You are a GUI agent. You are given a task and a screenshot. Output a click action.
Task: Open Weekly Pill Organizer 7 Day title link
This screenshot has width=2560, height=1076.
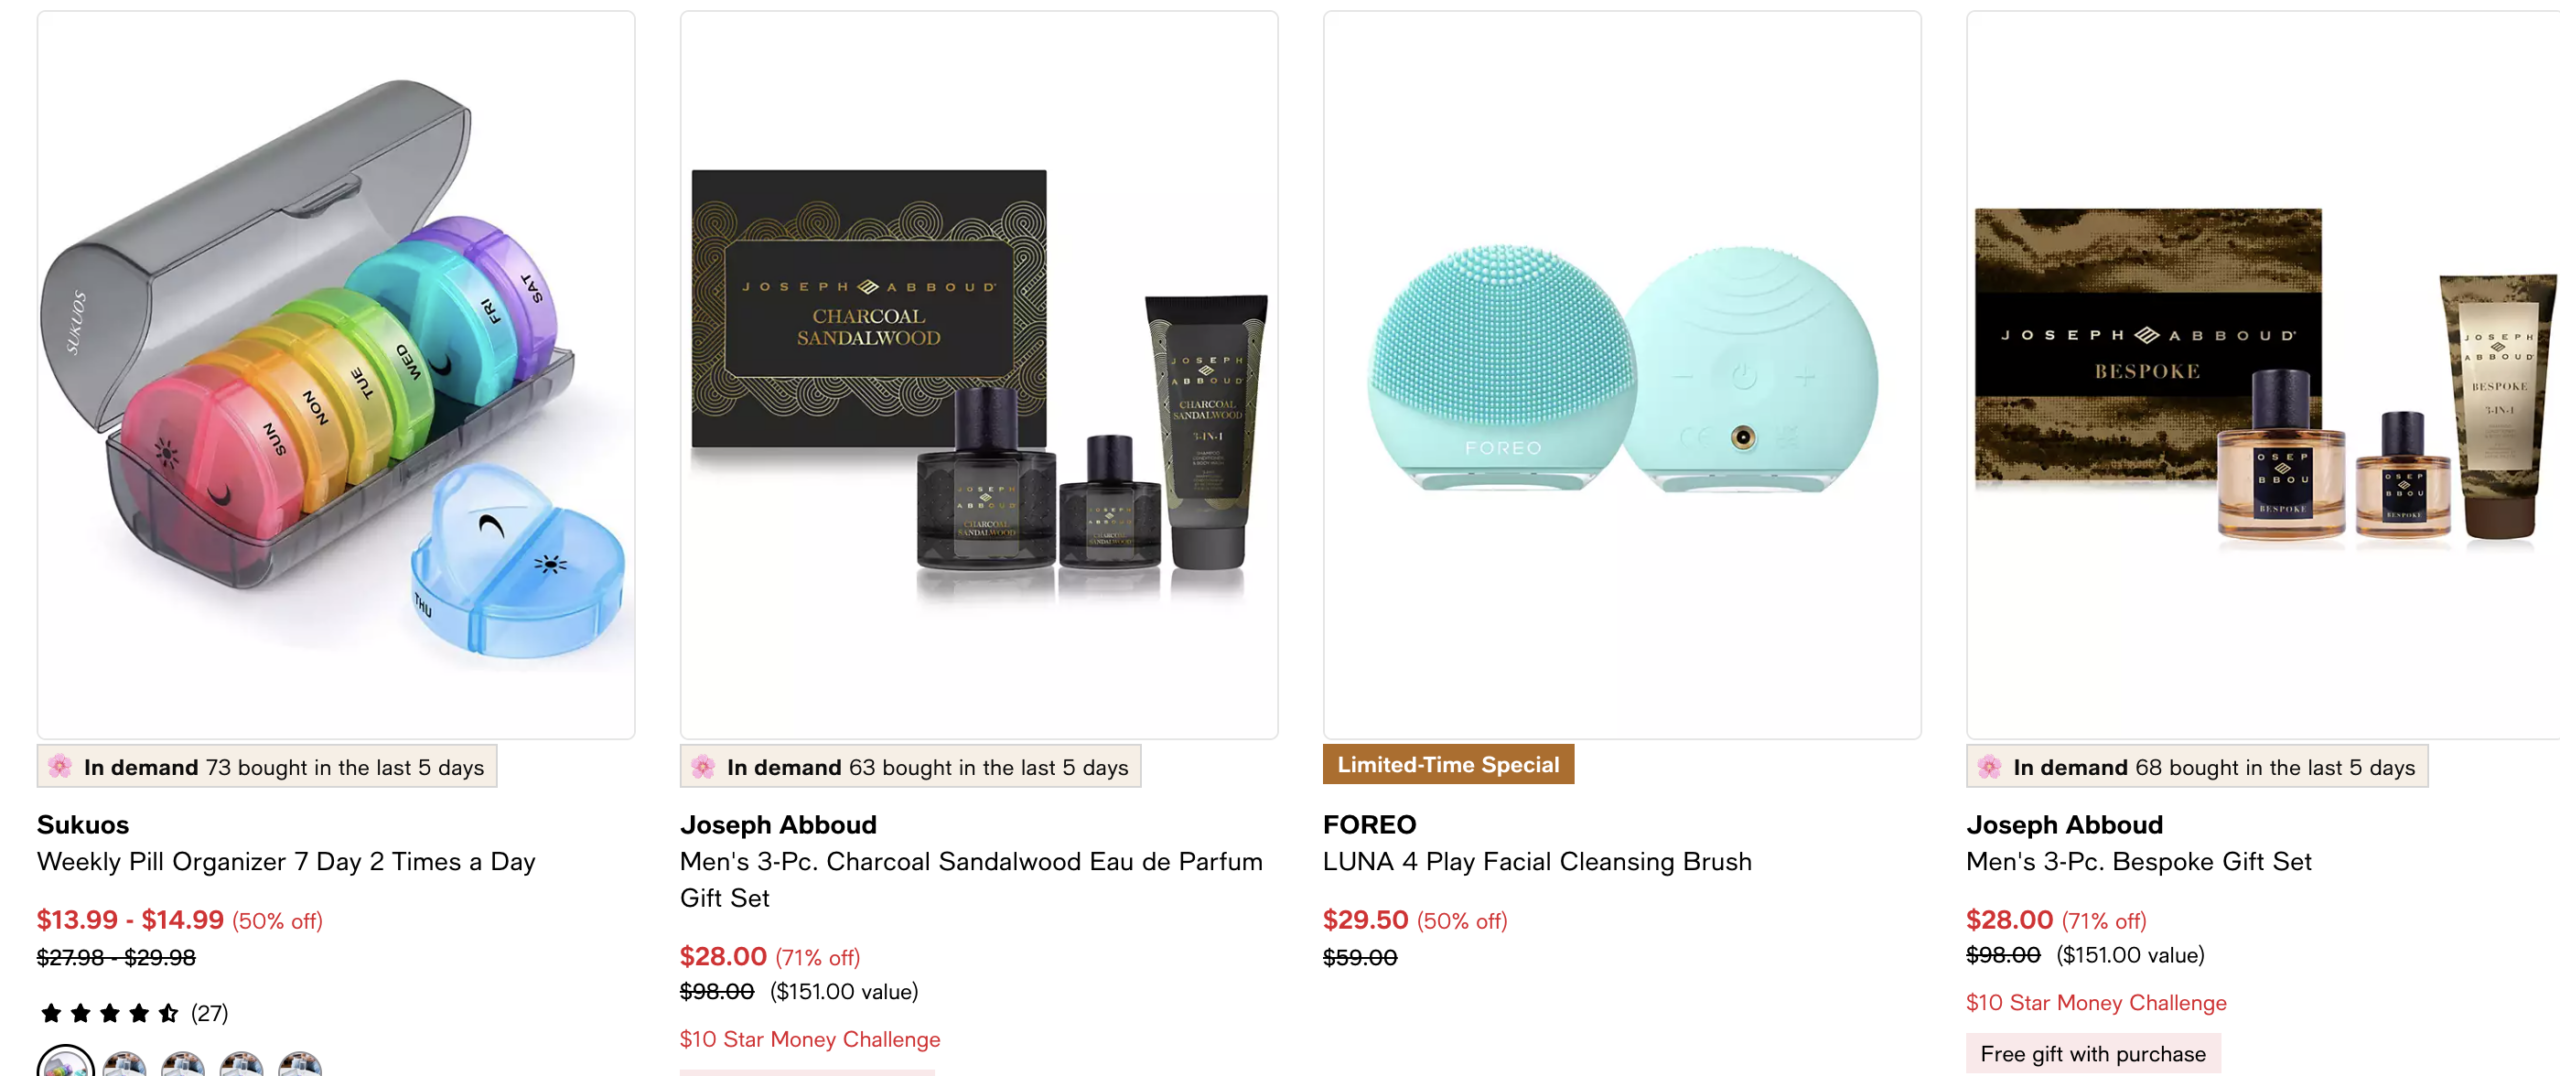click(x=286, y=861)
